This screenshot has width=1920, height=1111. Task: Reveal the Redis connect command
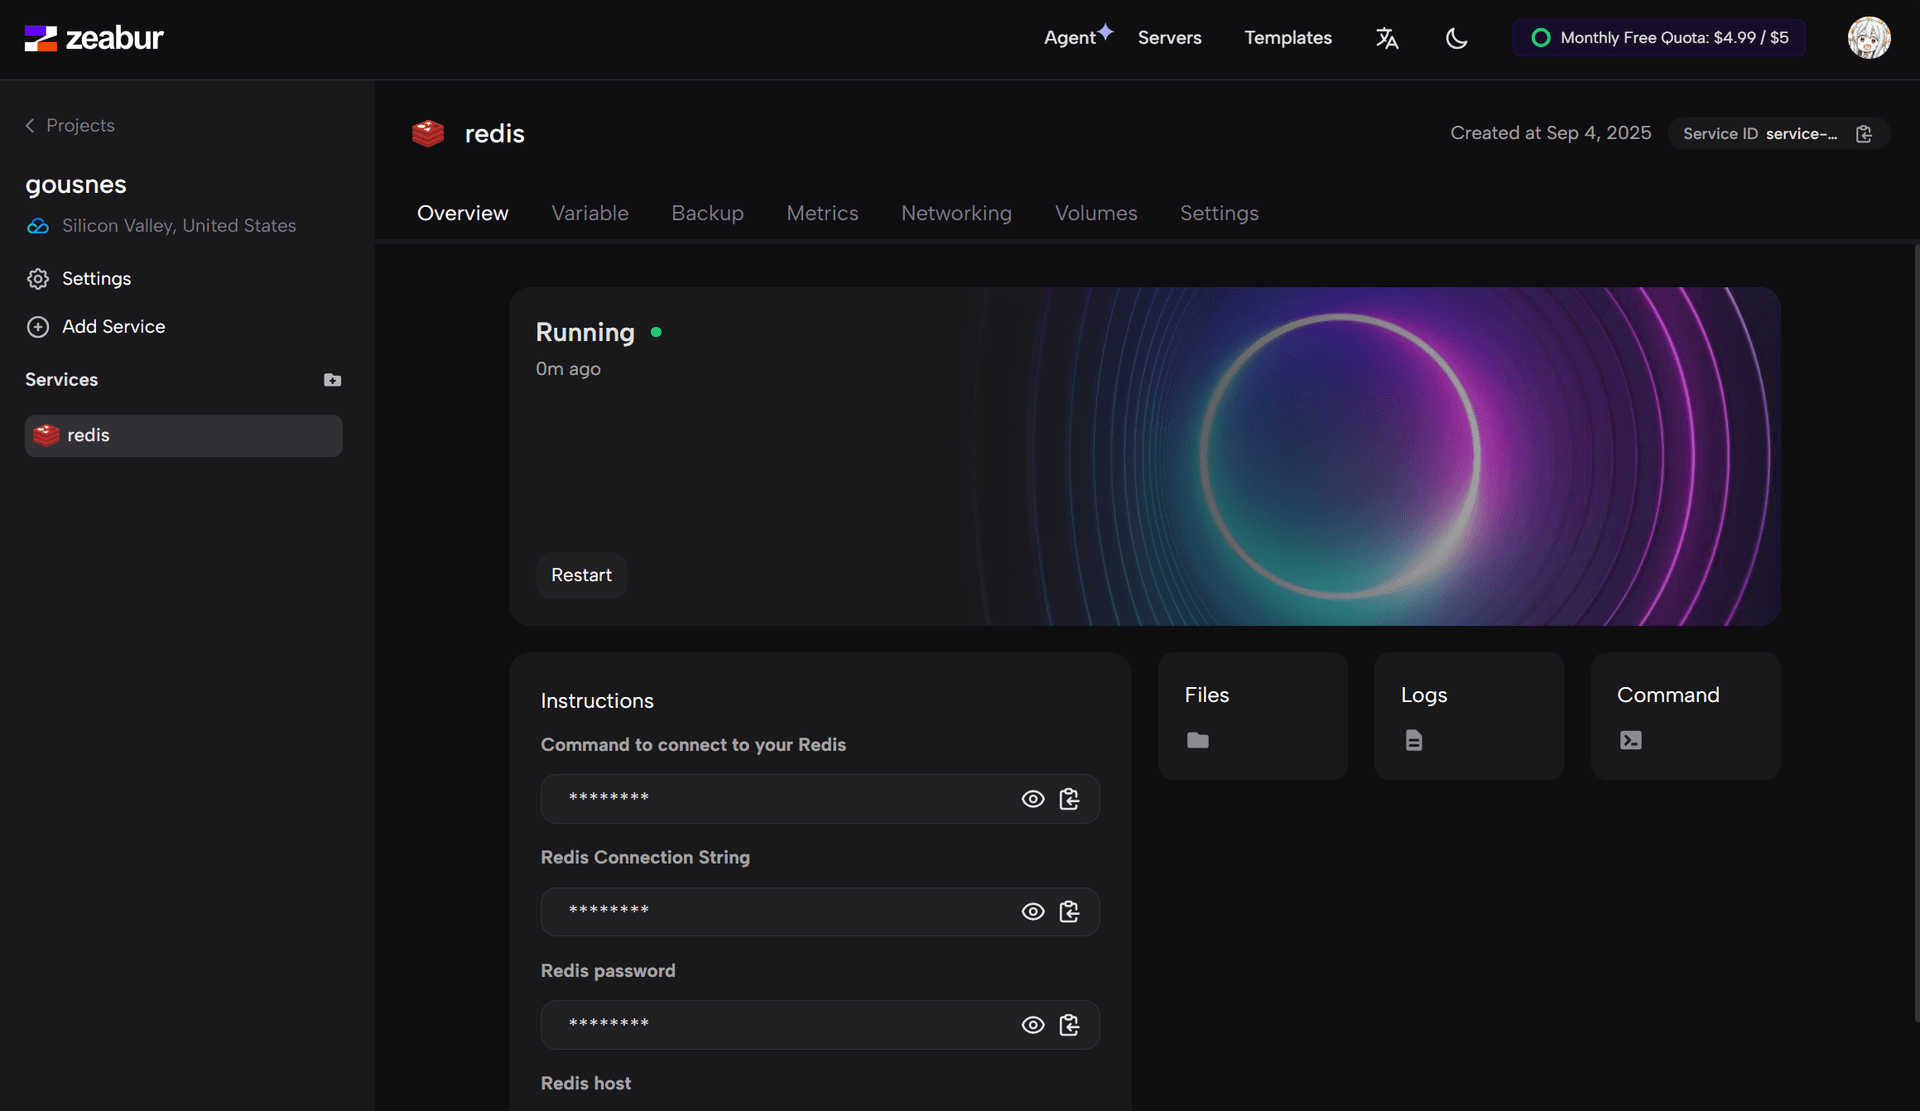pos(1033,799)
